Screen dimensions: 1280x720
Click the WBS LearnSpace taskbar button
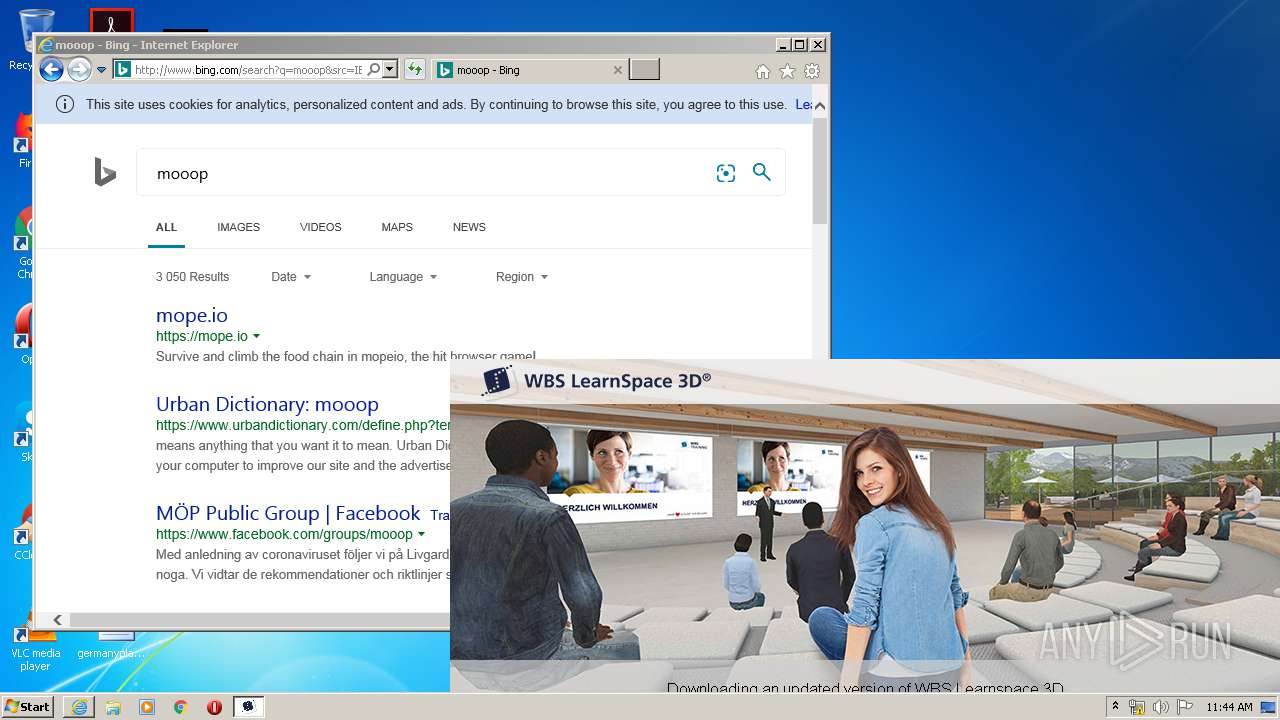[x=248, y=707]
